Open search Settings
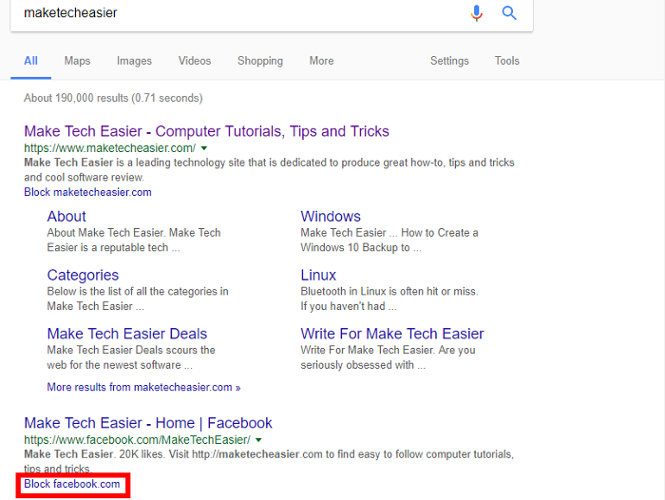 449,61
